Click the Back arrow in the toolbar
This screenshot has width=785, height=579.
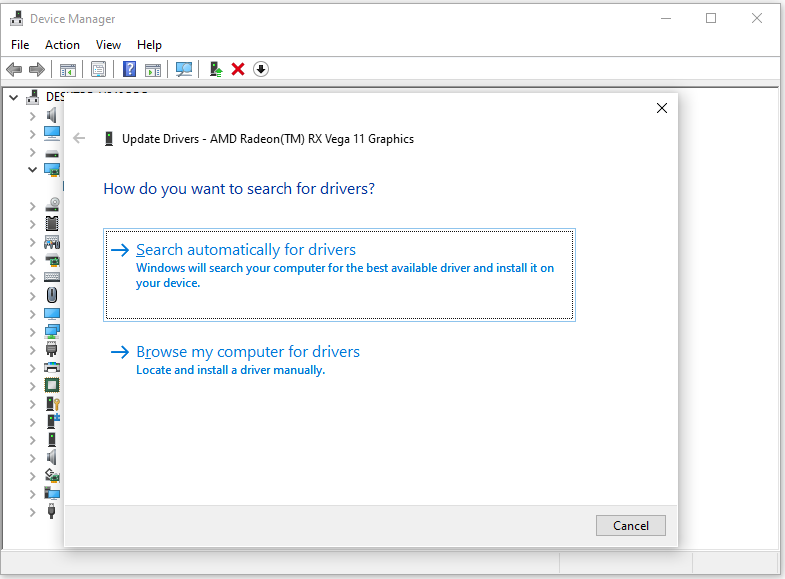(x=14, y=69)
